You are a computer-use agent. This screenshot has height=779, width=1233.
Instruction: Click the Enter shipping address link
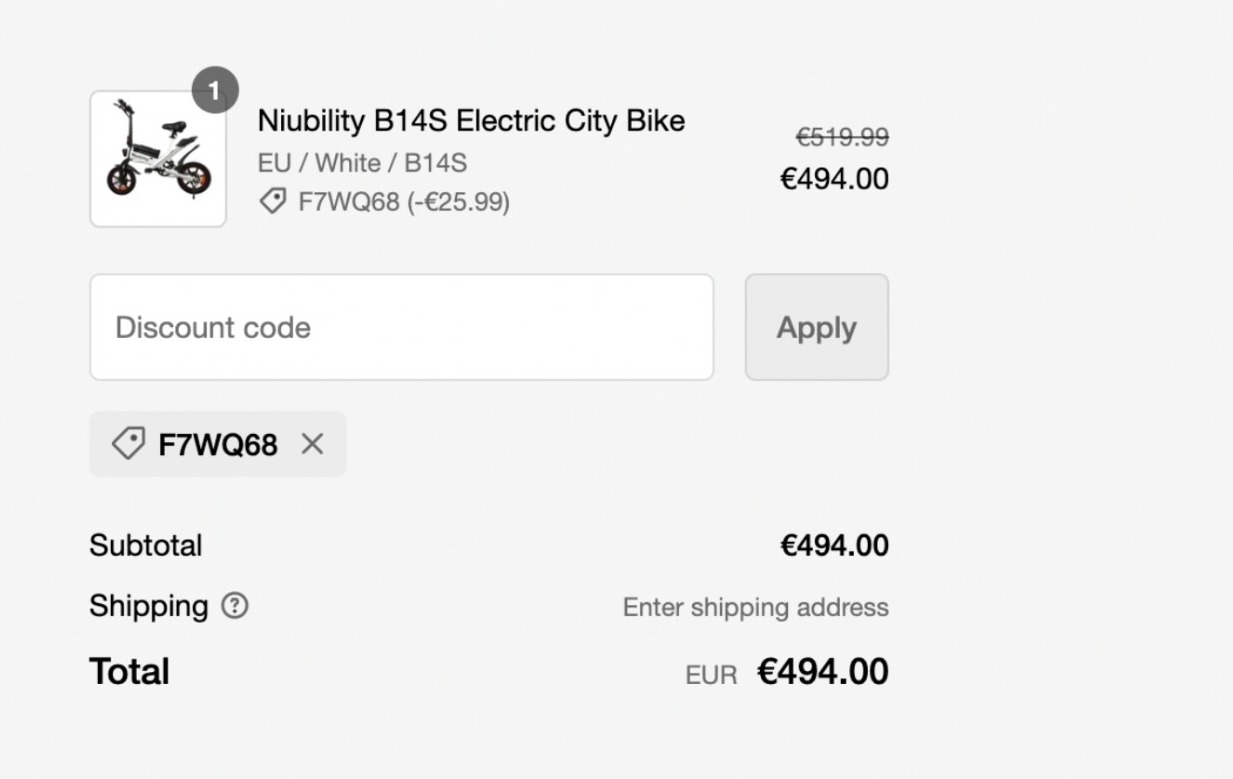(x=756, y=606)
